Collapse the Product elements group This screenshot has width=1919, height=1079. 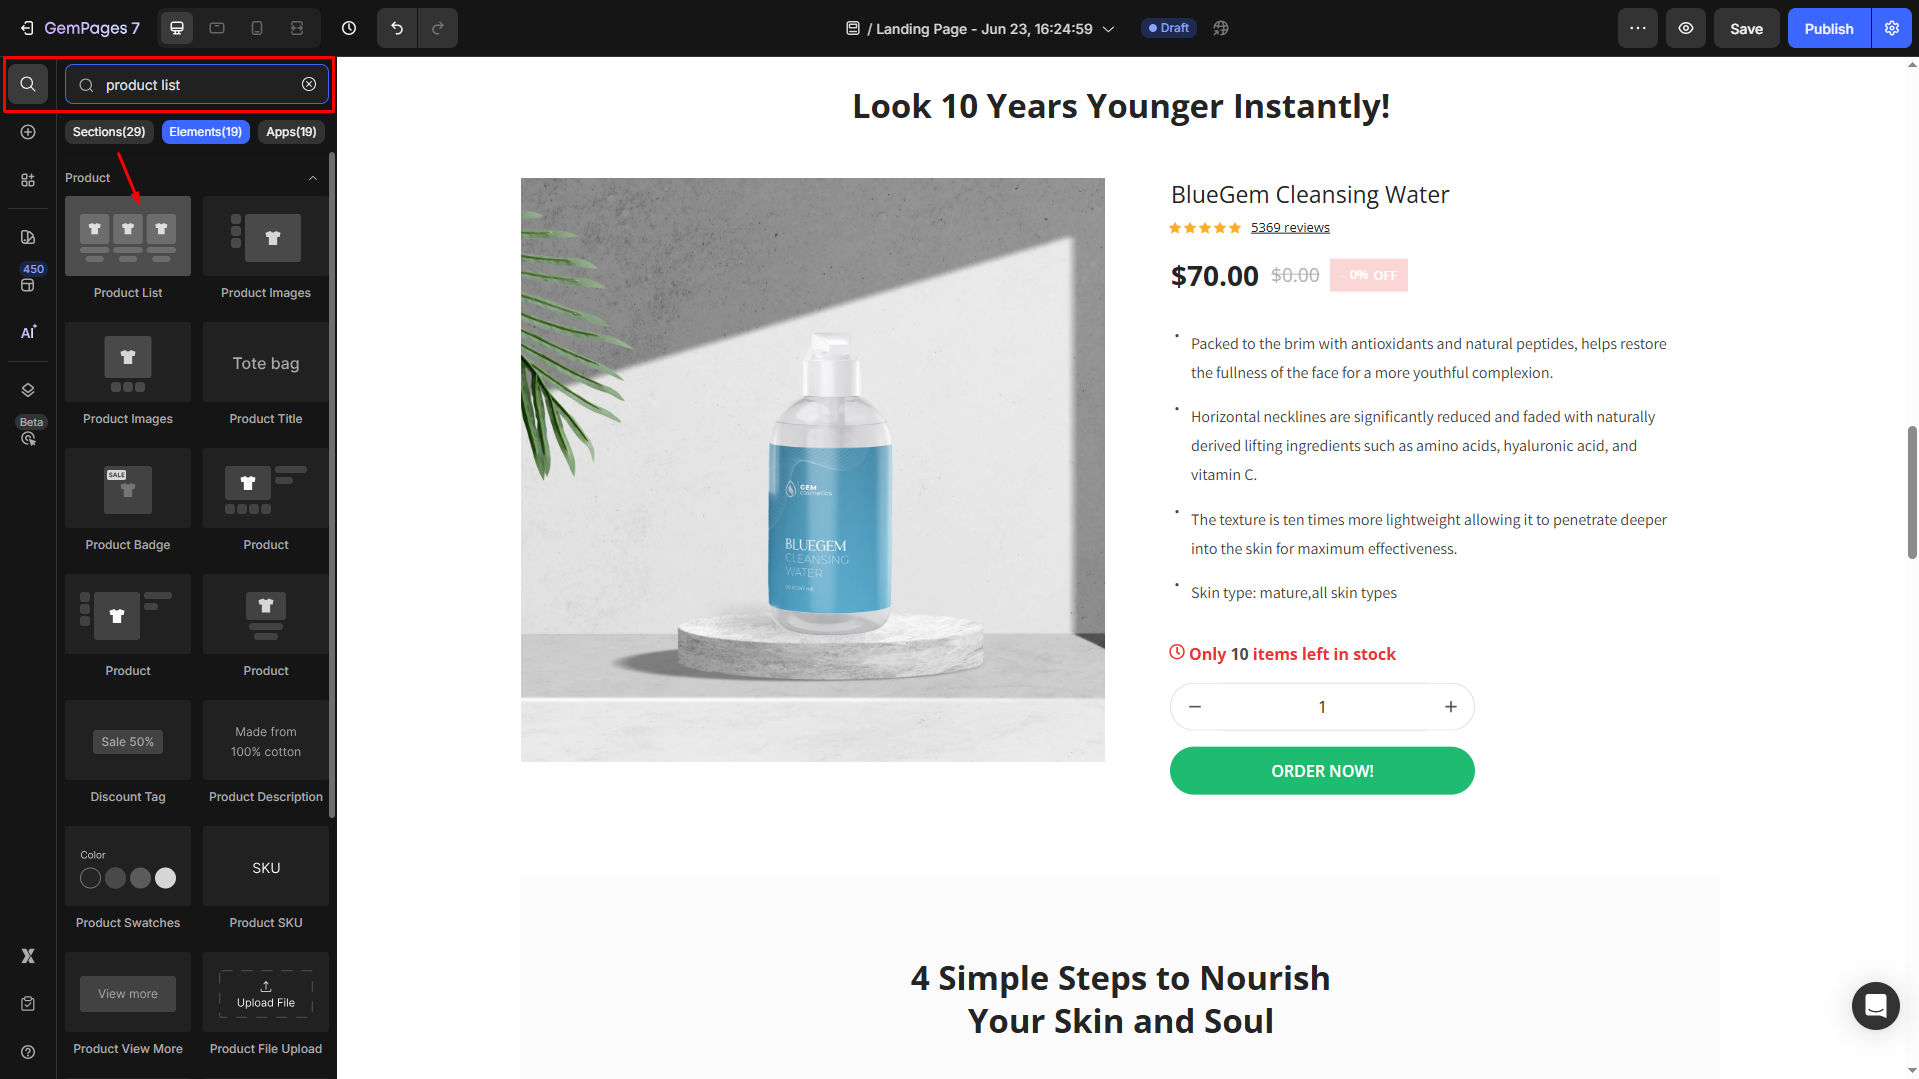pyautogui.click(x=313, y=177)
